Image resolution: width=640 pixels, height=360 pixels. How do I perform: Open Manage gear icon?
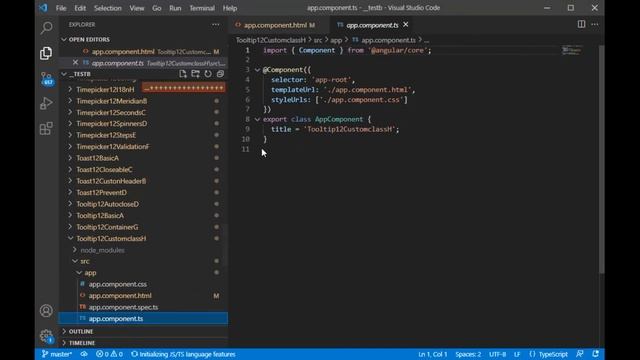46,336
